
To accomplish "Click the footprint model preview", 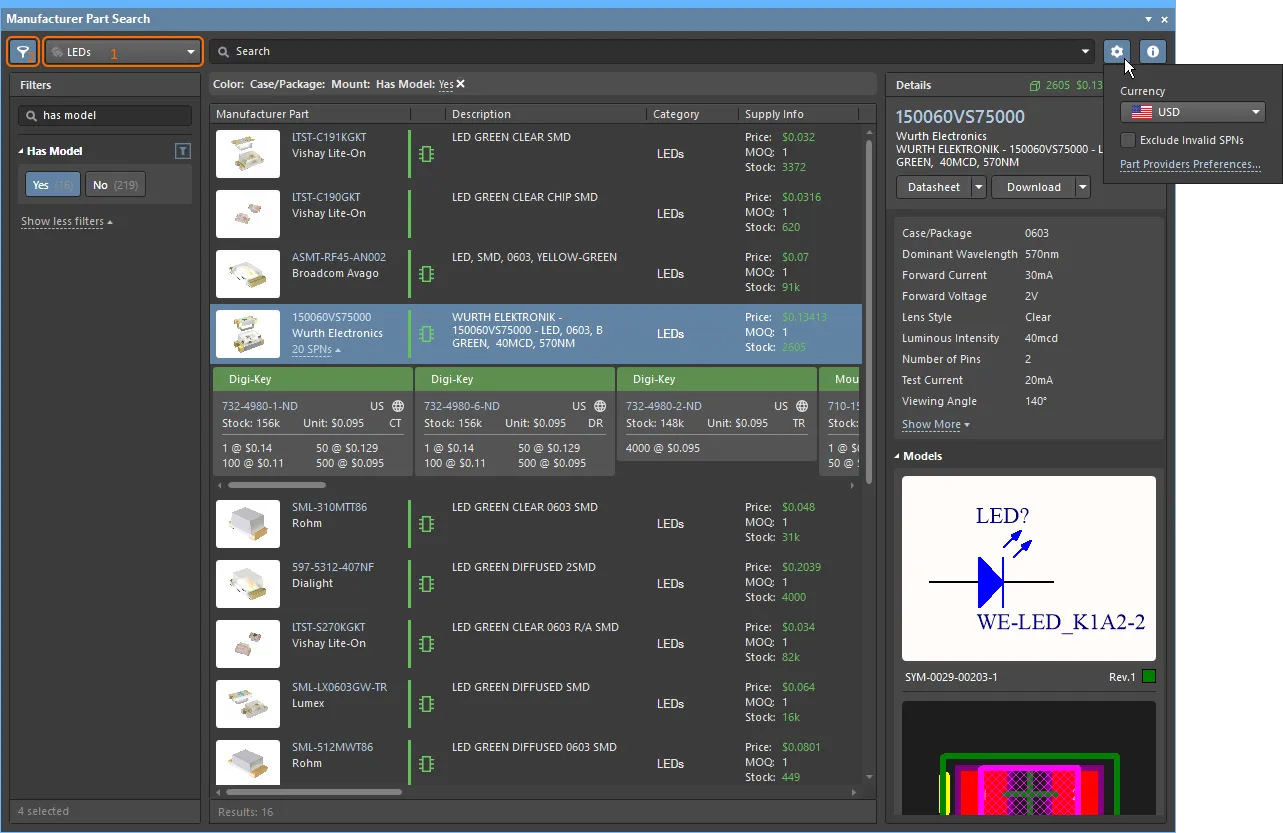I will point(1029,757).
